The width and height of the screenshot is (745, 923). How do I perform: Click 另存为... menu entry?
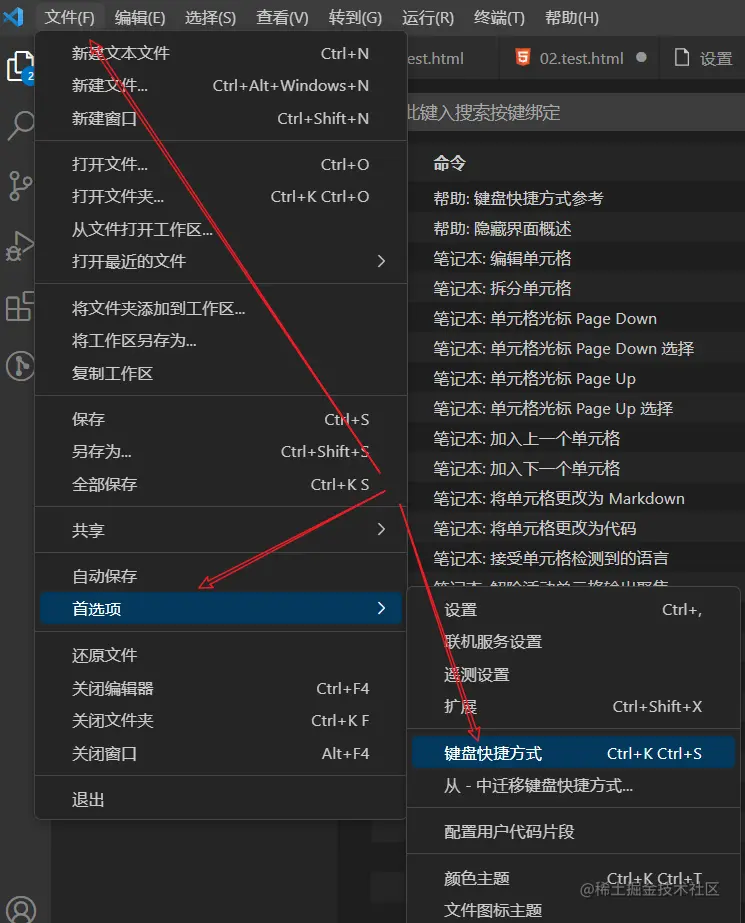tap(221, 451)
